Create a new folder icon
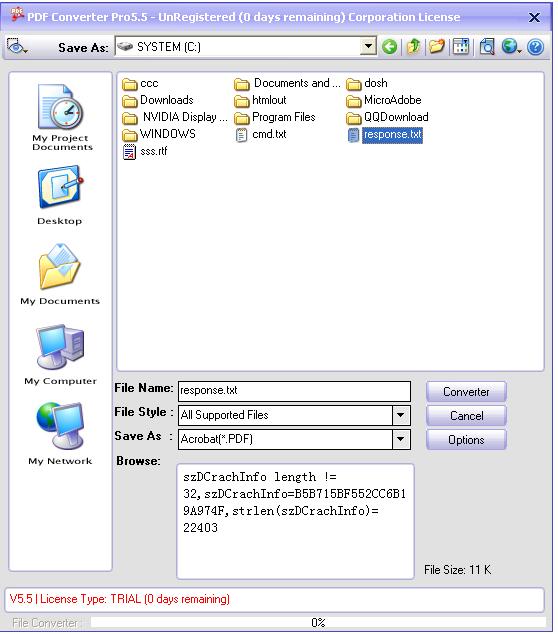The image size is (558, 634). point(437,47)
